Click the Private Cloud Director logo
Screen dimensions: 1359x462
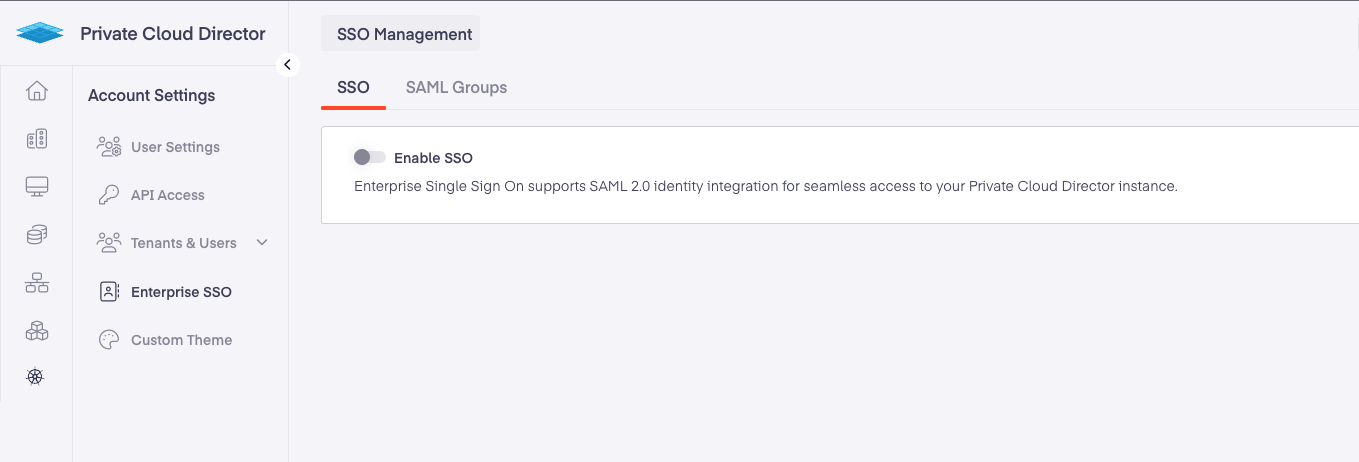40,34
